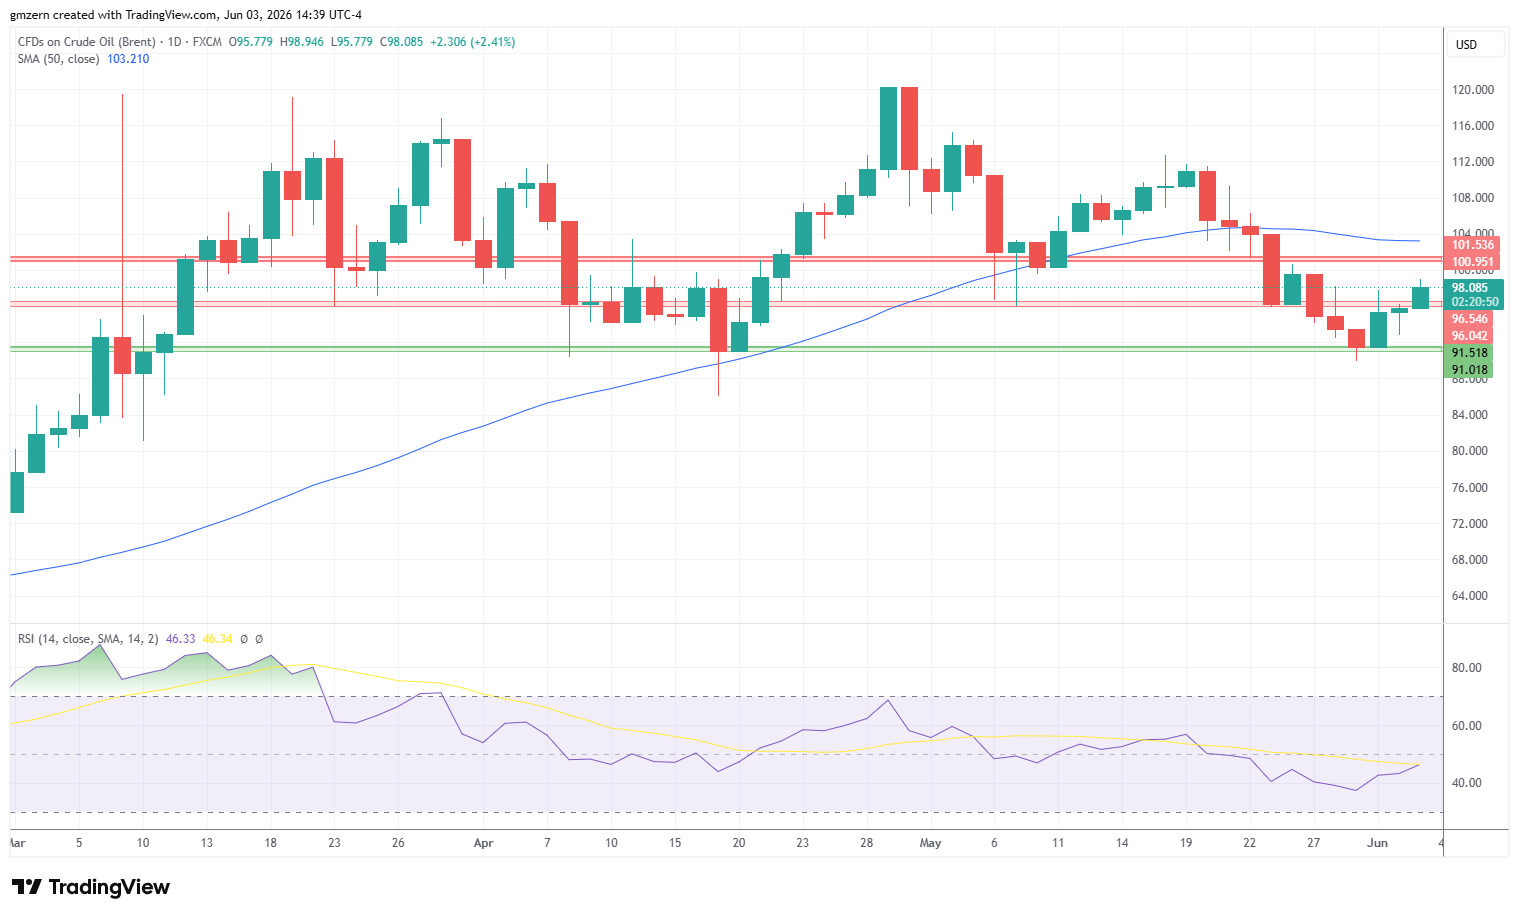Click the red 96.546 price label

(x=1470, y=319)
